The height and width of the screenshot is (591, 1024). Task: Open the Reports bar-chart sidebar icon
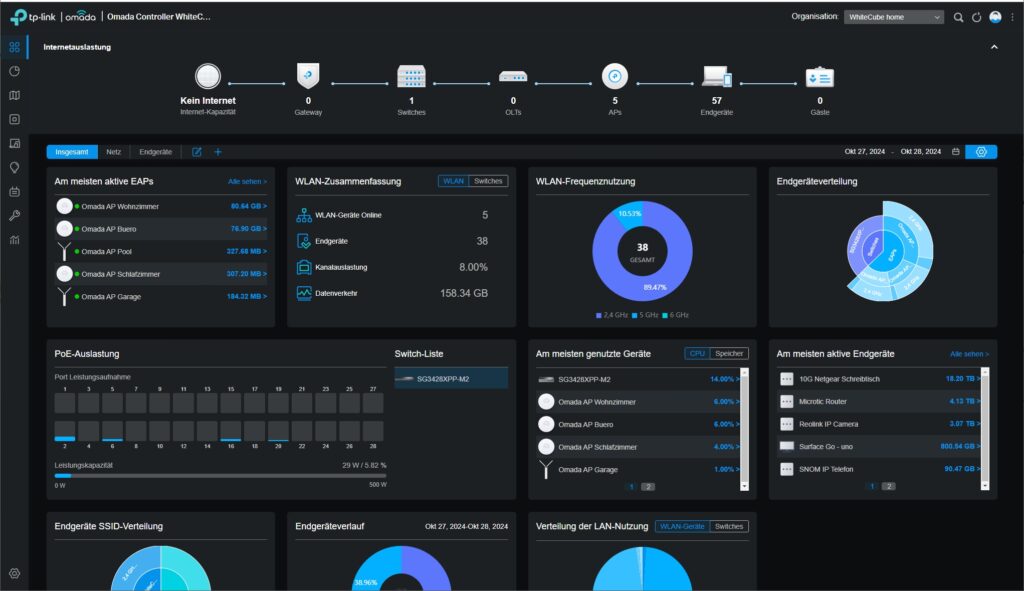pyautogui.click(x=14, y=240)
